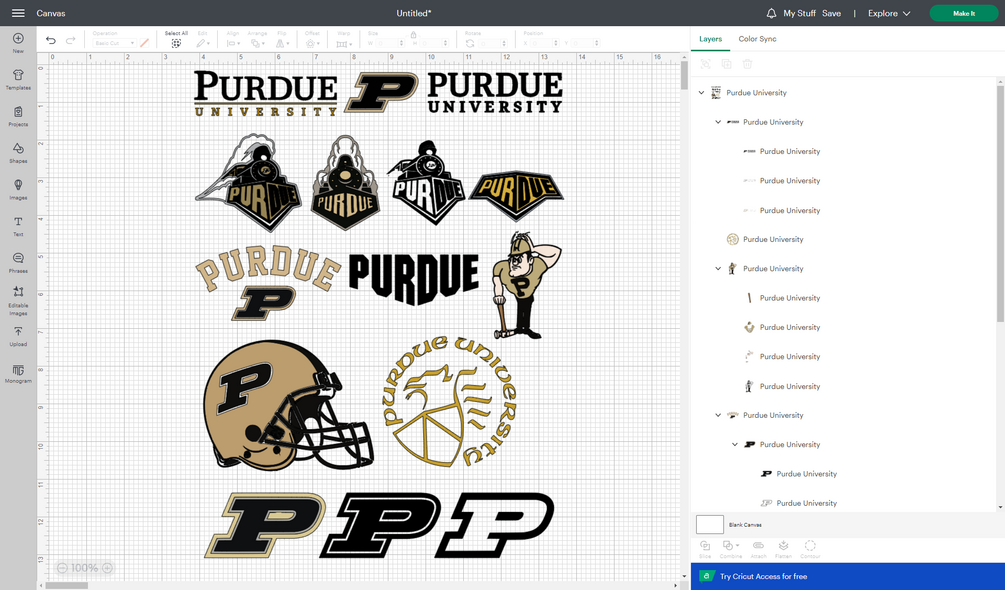Click the Slice tool
The image size is (1005, 590).
[705, 549]
